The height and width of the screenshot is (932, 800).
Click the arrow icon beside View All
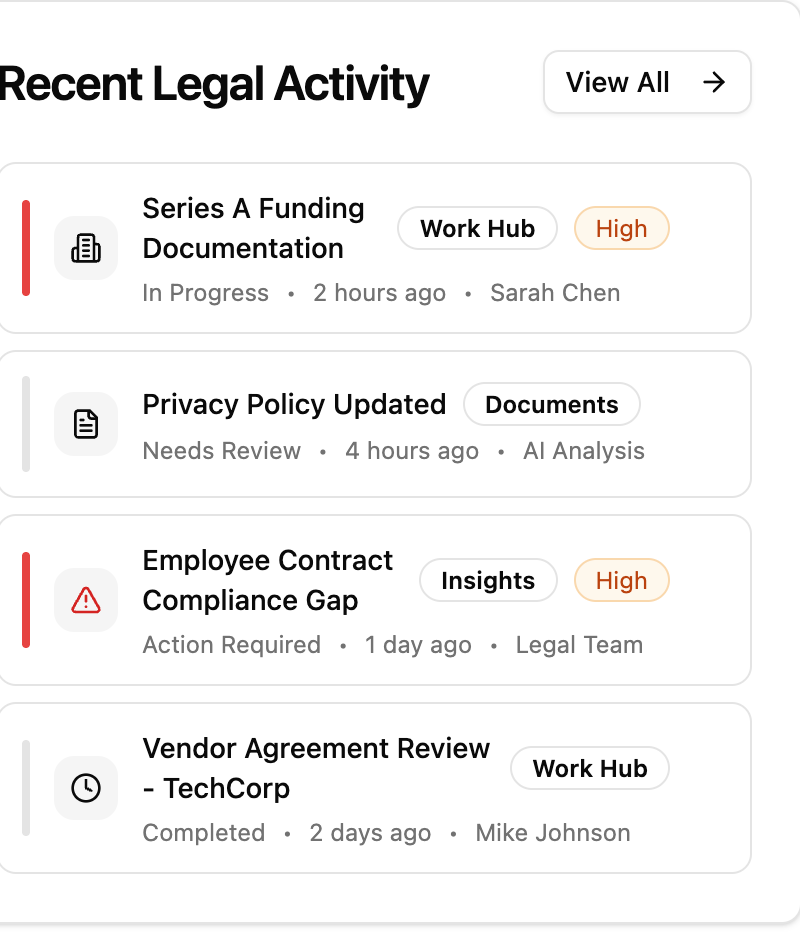(x=714, y=82)
